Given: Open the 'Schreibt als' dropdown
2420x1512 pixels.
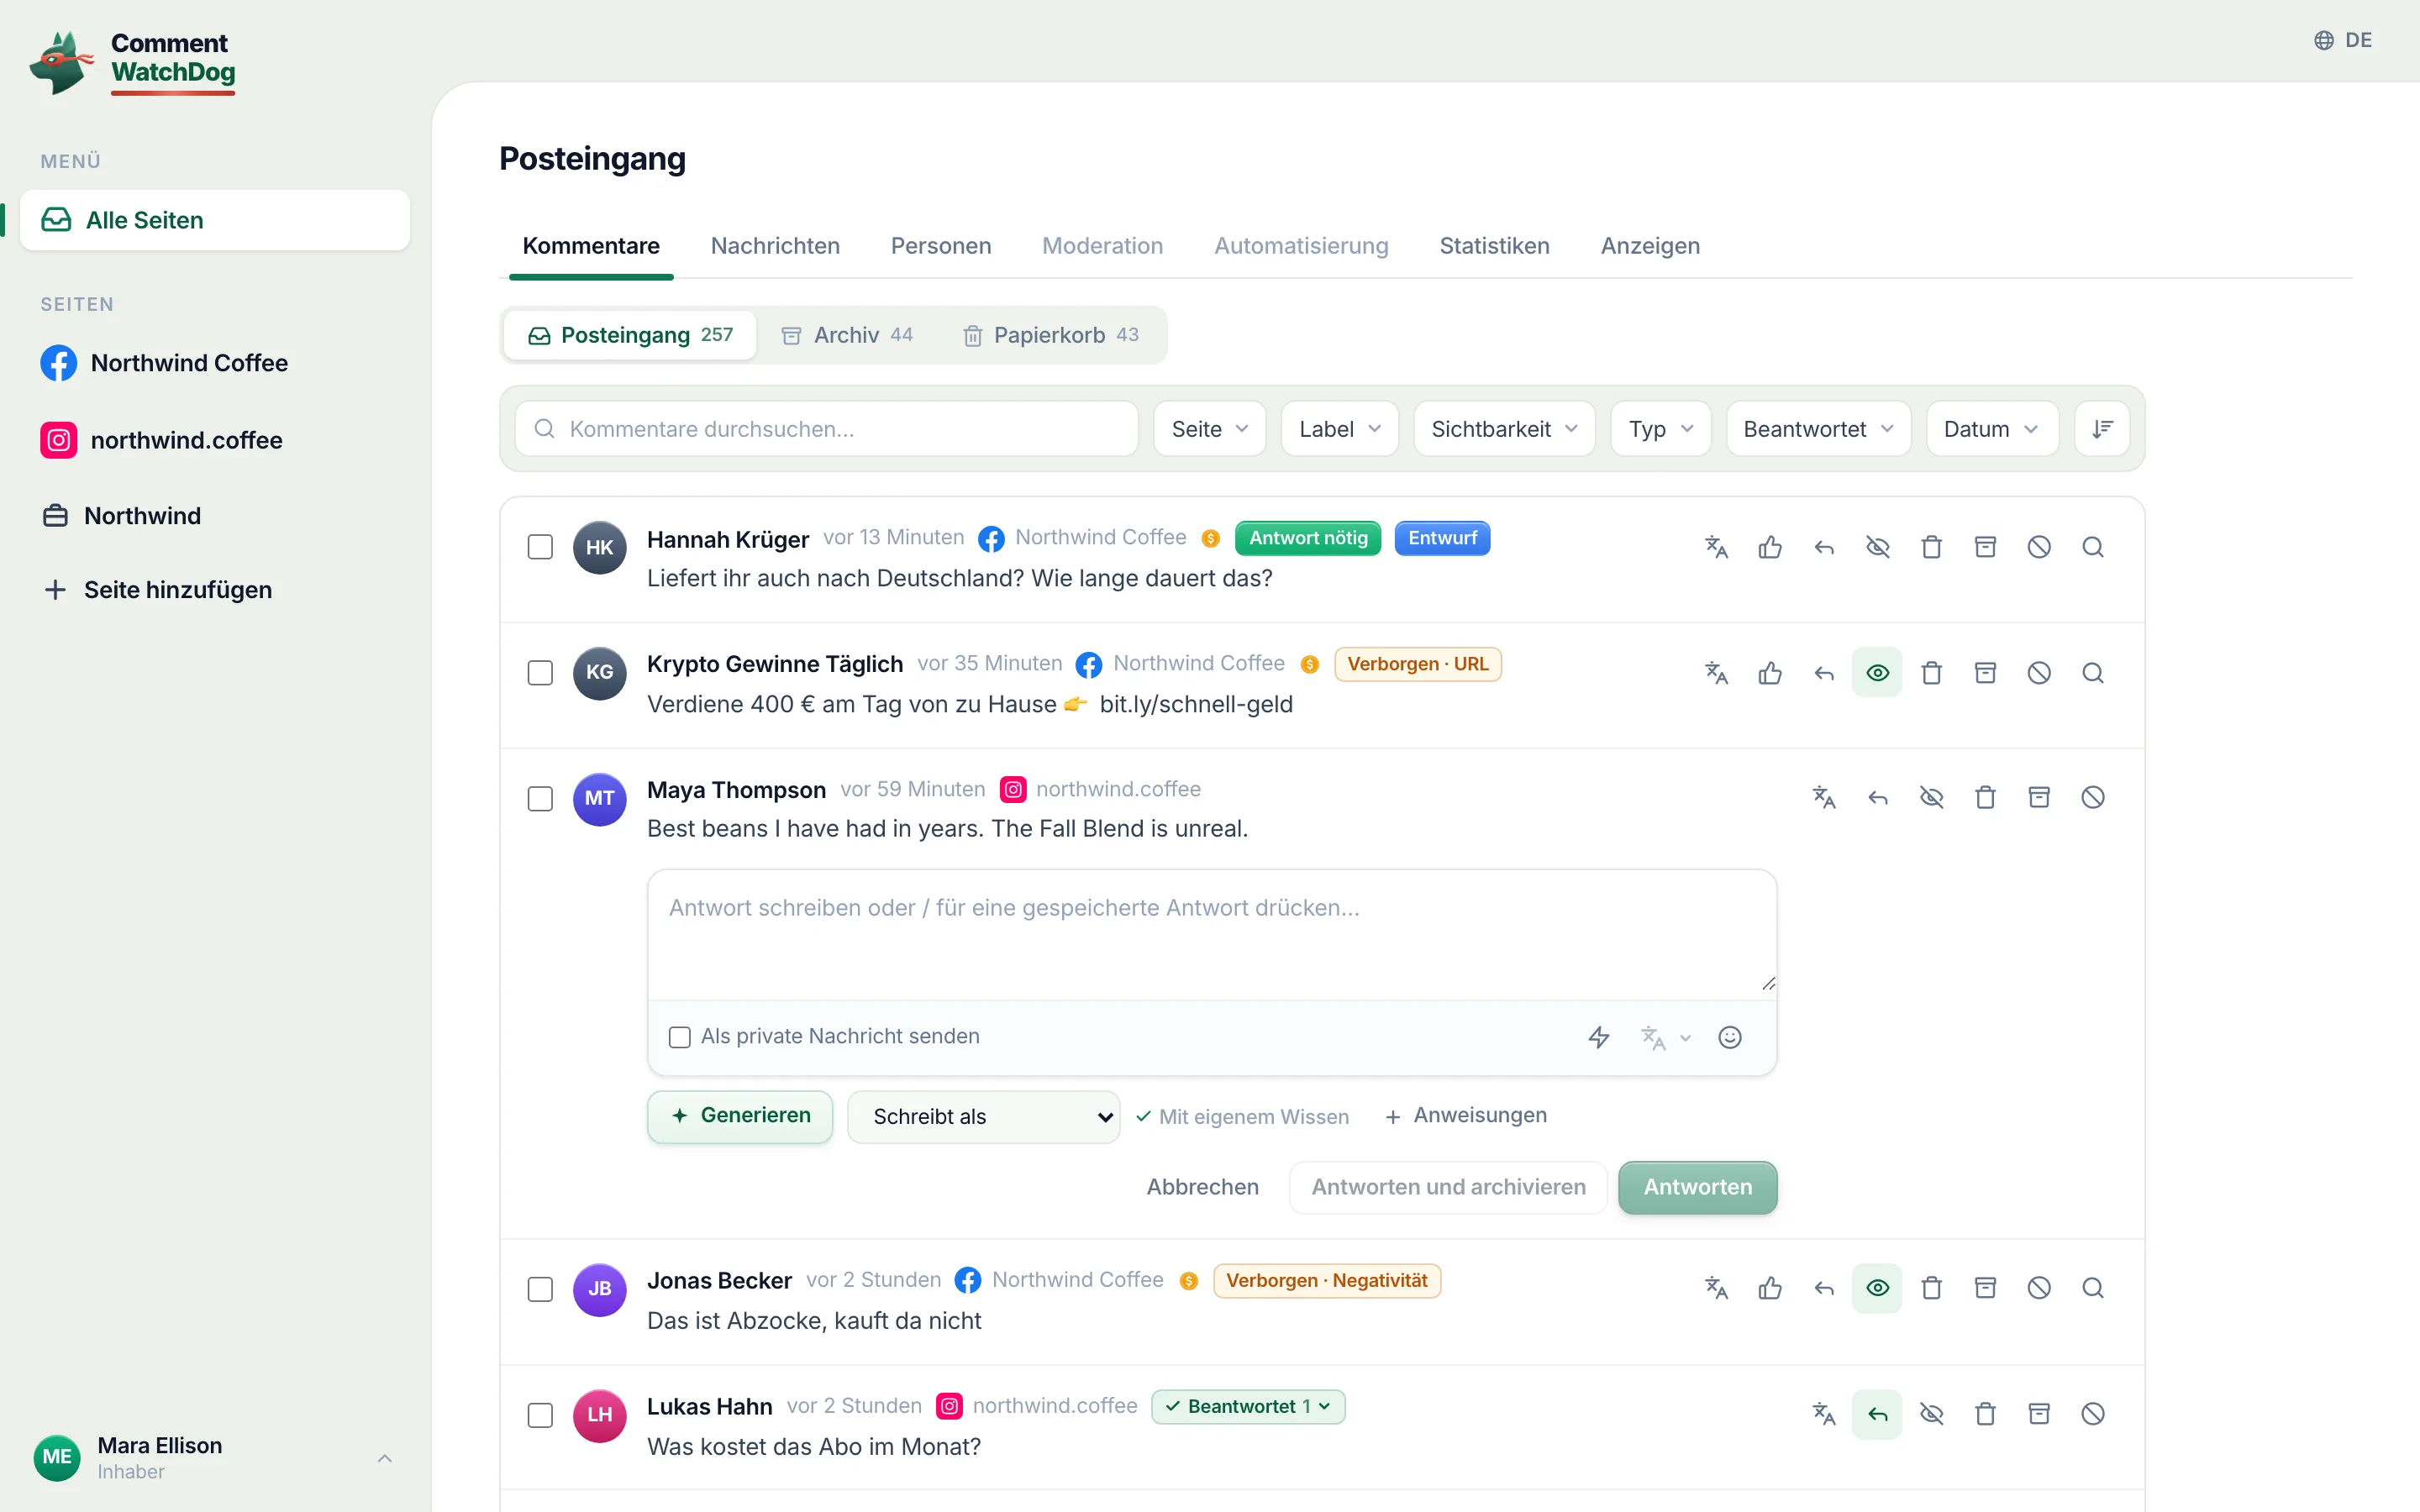Looking at the screenshot, I should coord(983,1117).
